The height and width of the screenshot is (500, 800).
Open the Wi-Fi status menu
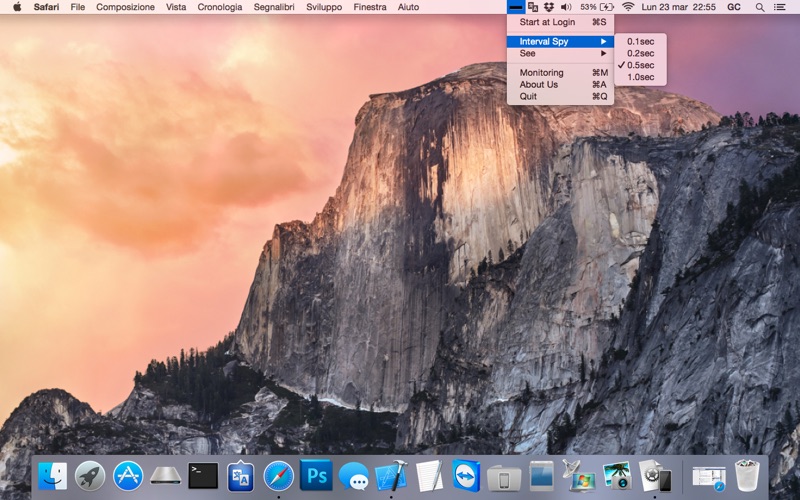[x=628, y=7]
